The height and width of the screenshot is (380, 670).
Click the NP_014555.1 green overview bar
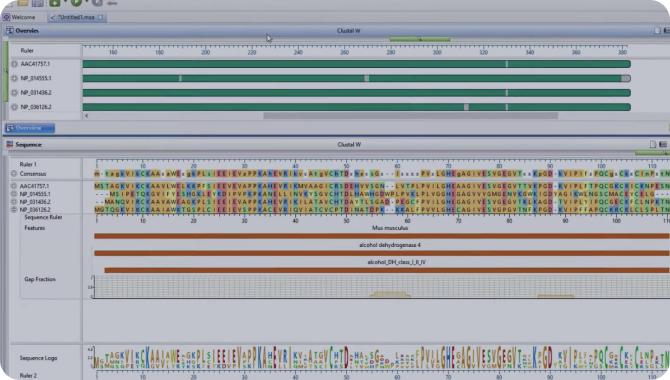click(x=356, y=78)
